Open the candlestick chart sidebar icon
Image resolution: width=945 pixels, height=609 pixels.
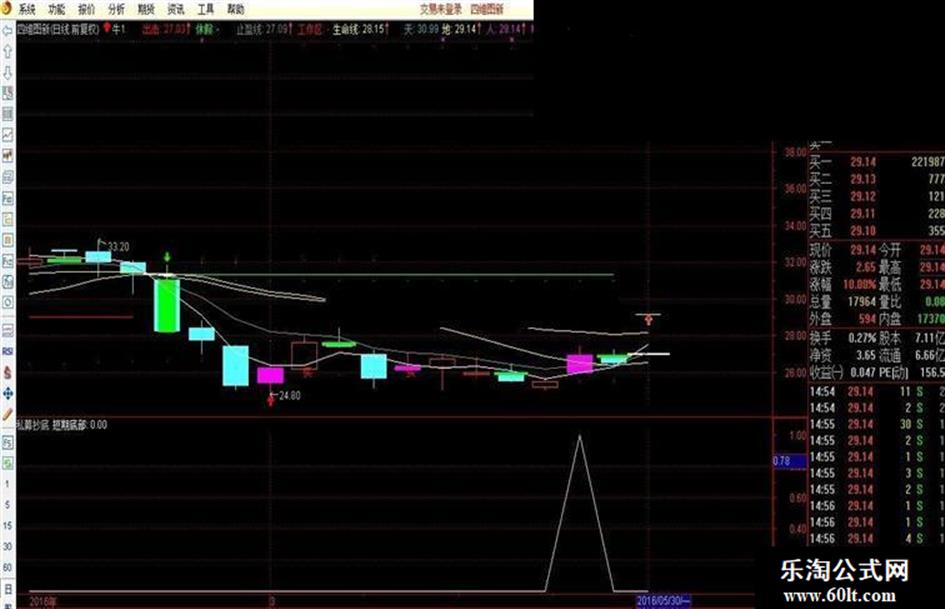click(7, 156)
